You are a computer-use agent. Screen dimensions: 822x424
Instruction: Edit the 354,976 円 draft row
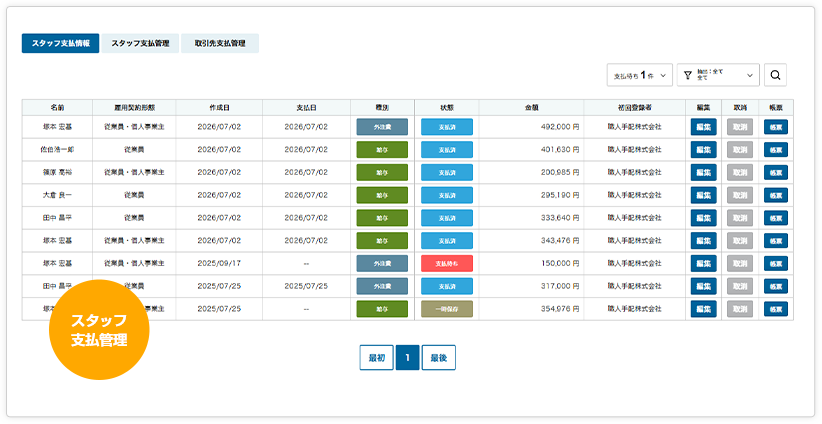[704, 309]
